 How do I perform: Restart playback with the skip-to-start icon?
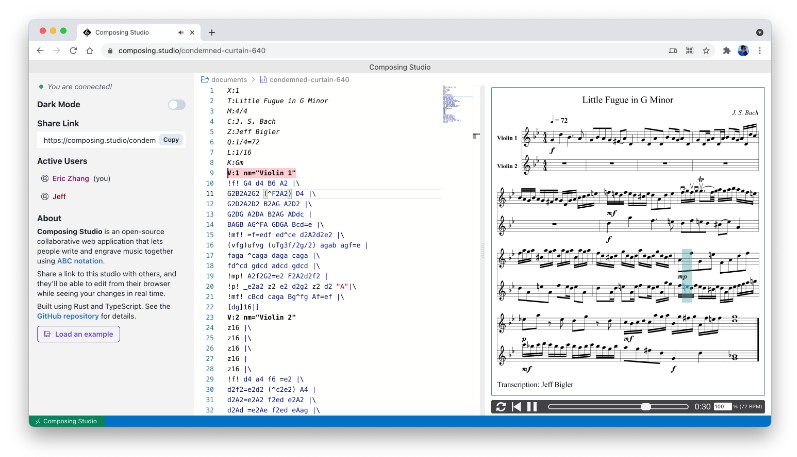516,407
